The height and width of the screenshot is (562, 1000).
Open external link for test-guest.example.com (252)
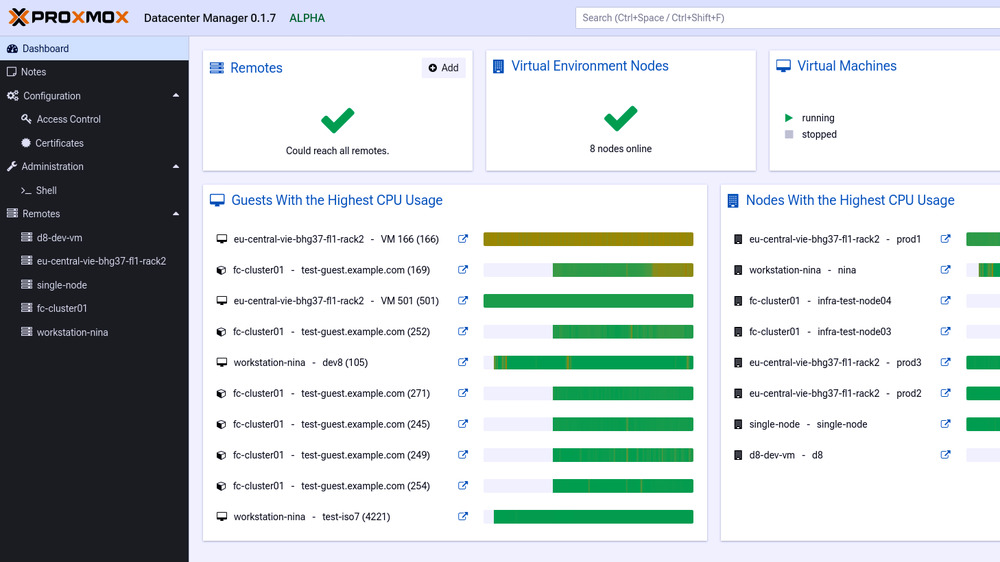(x=463, y=331)
